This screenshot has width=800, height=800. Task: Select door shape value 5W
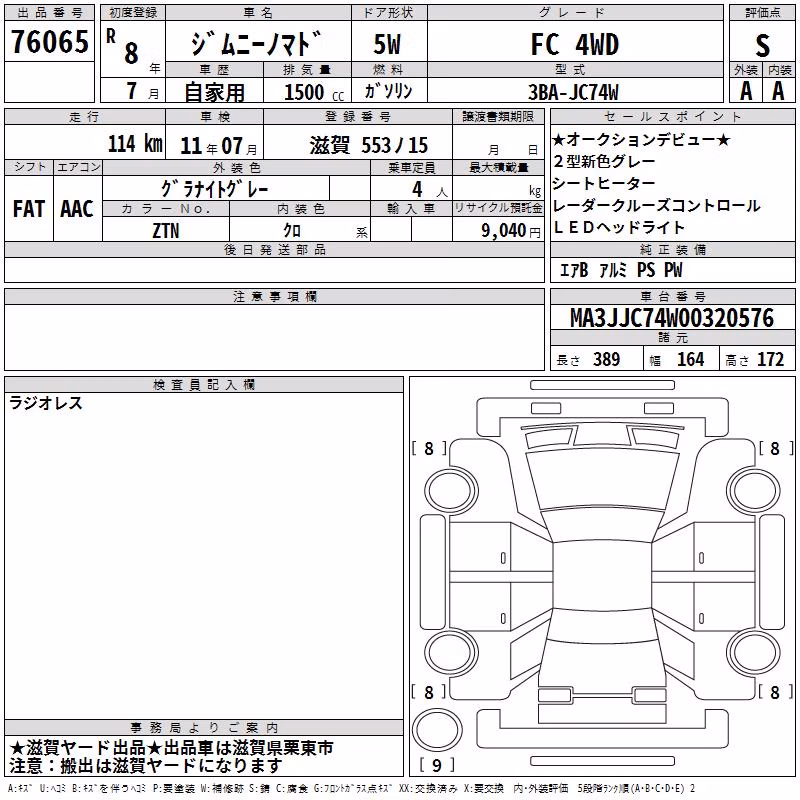tap(388, 44)
